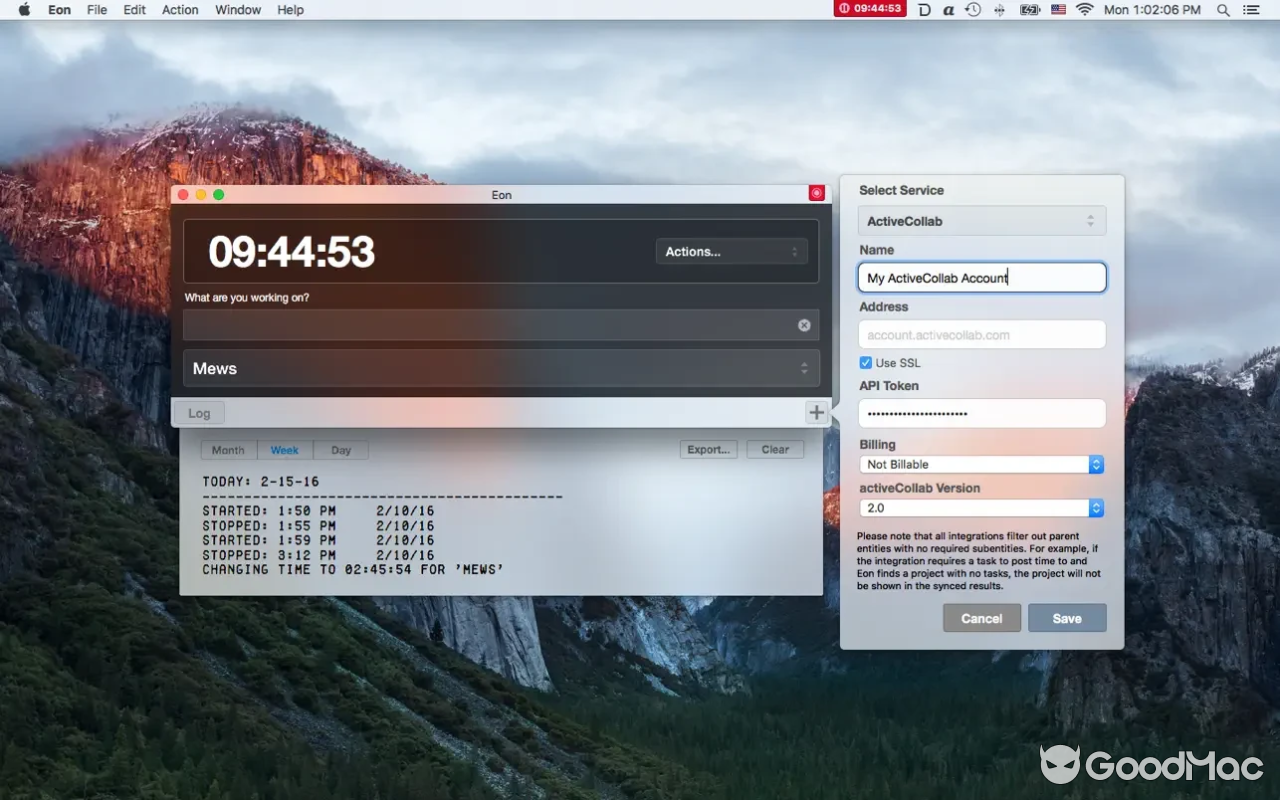Viewport: 1280px width, 800px height.
Task: Export the logged time entries
Action: (x=708, y=449)
